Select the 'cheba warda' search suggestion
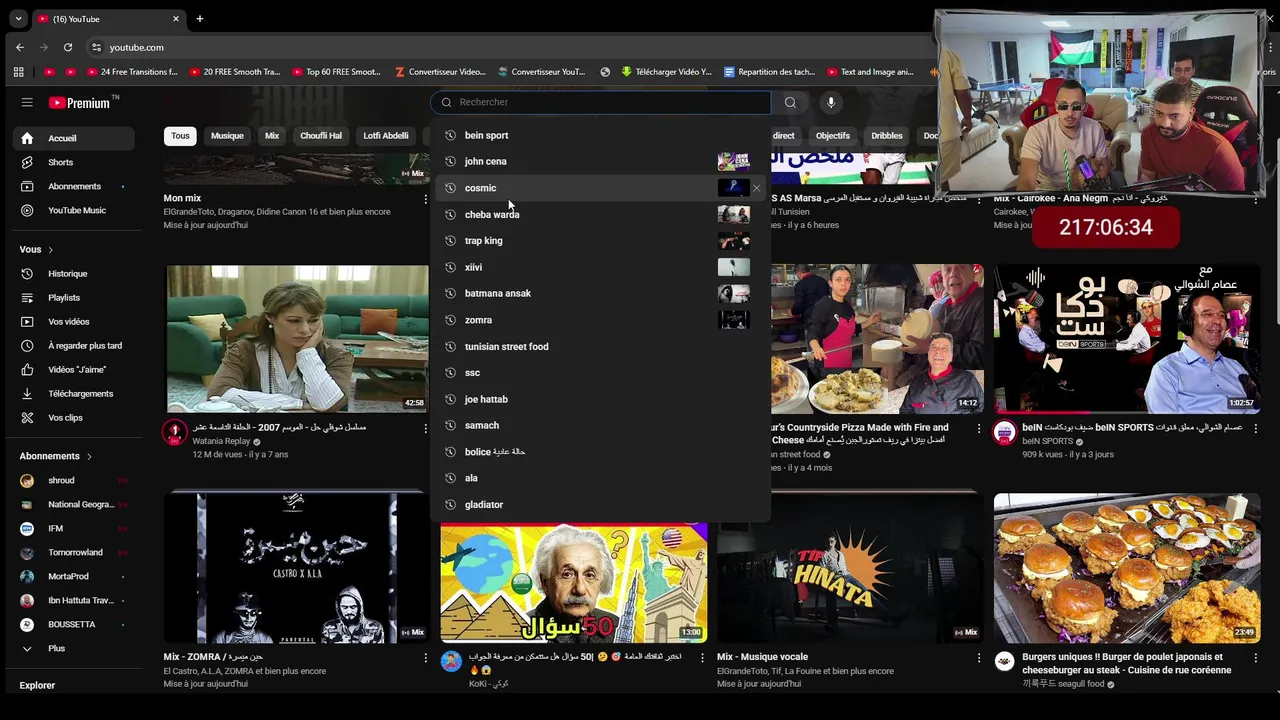 pos(600,214)
